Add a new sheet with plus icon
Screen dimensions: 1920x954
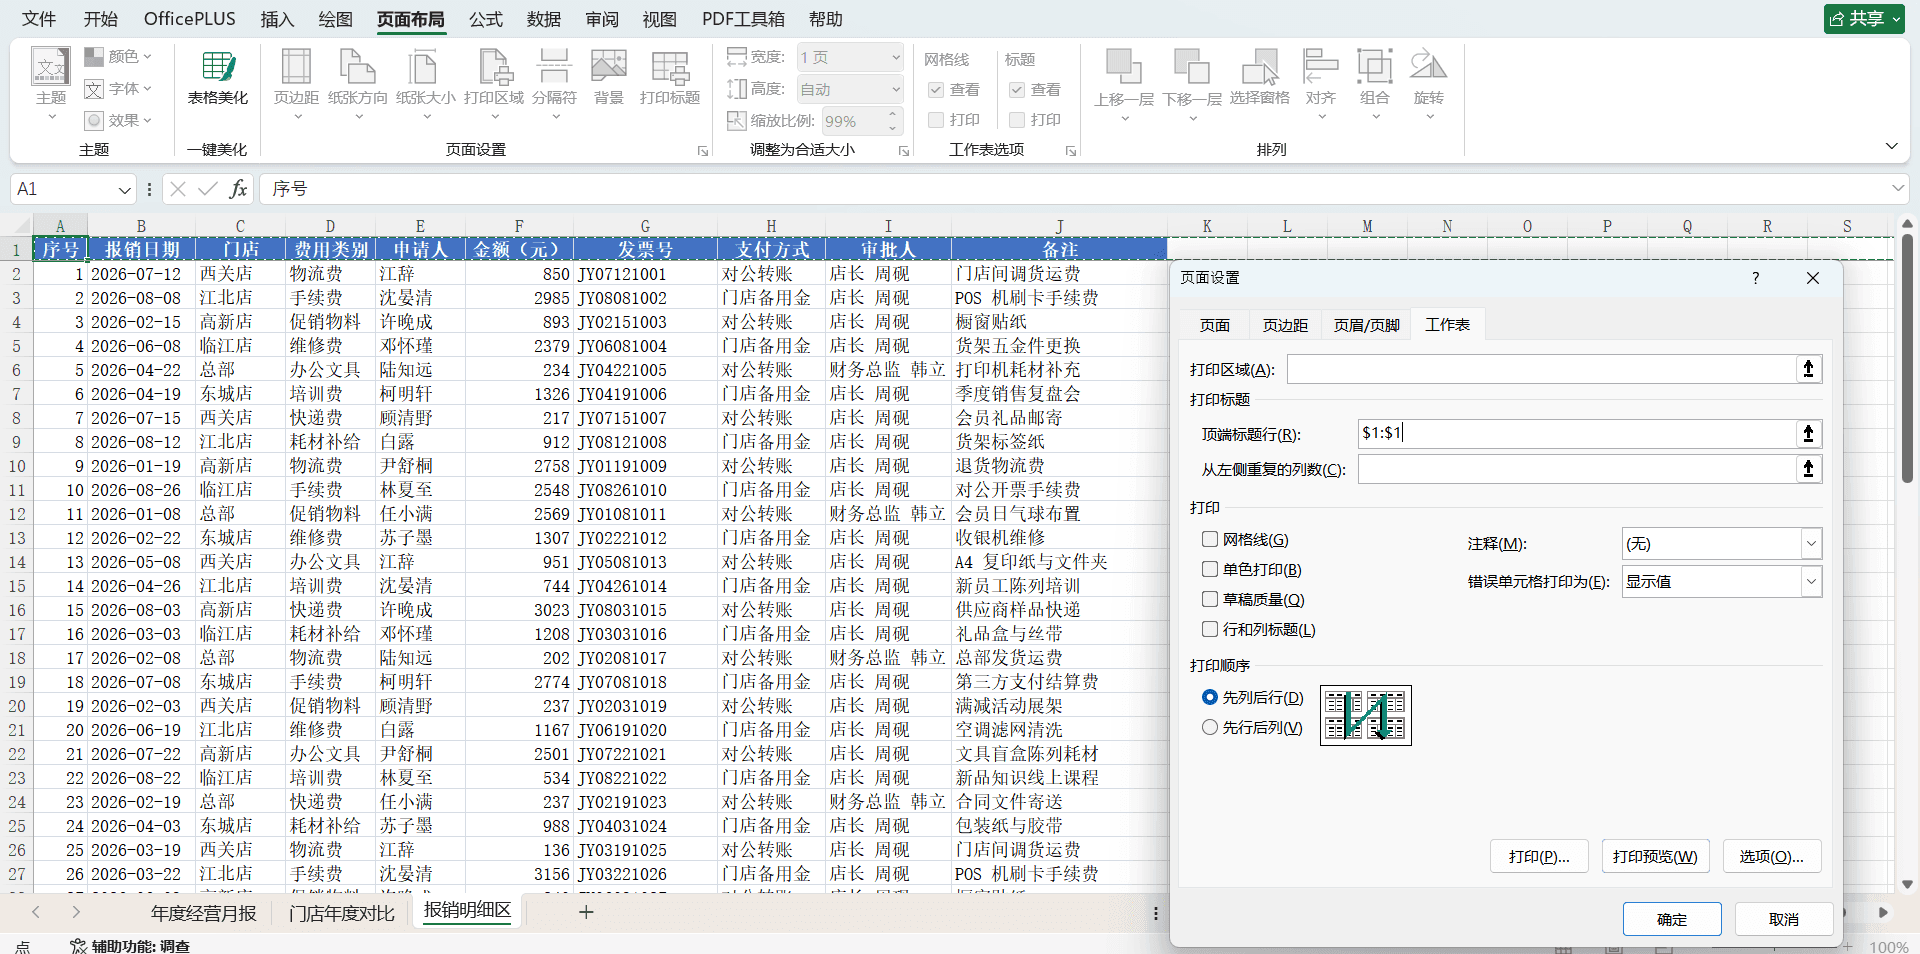(x=586, y=912)
